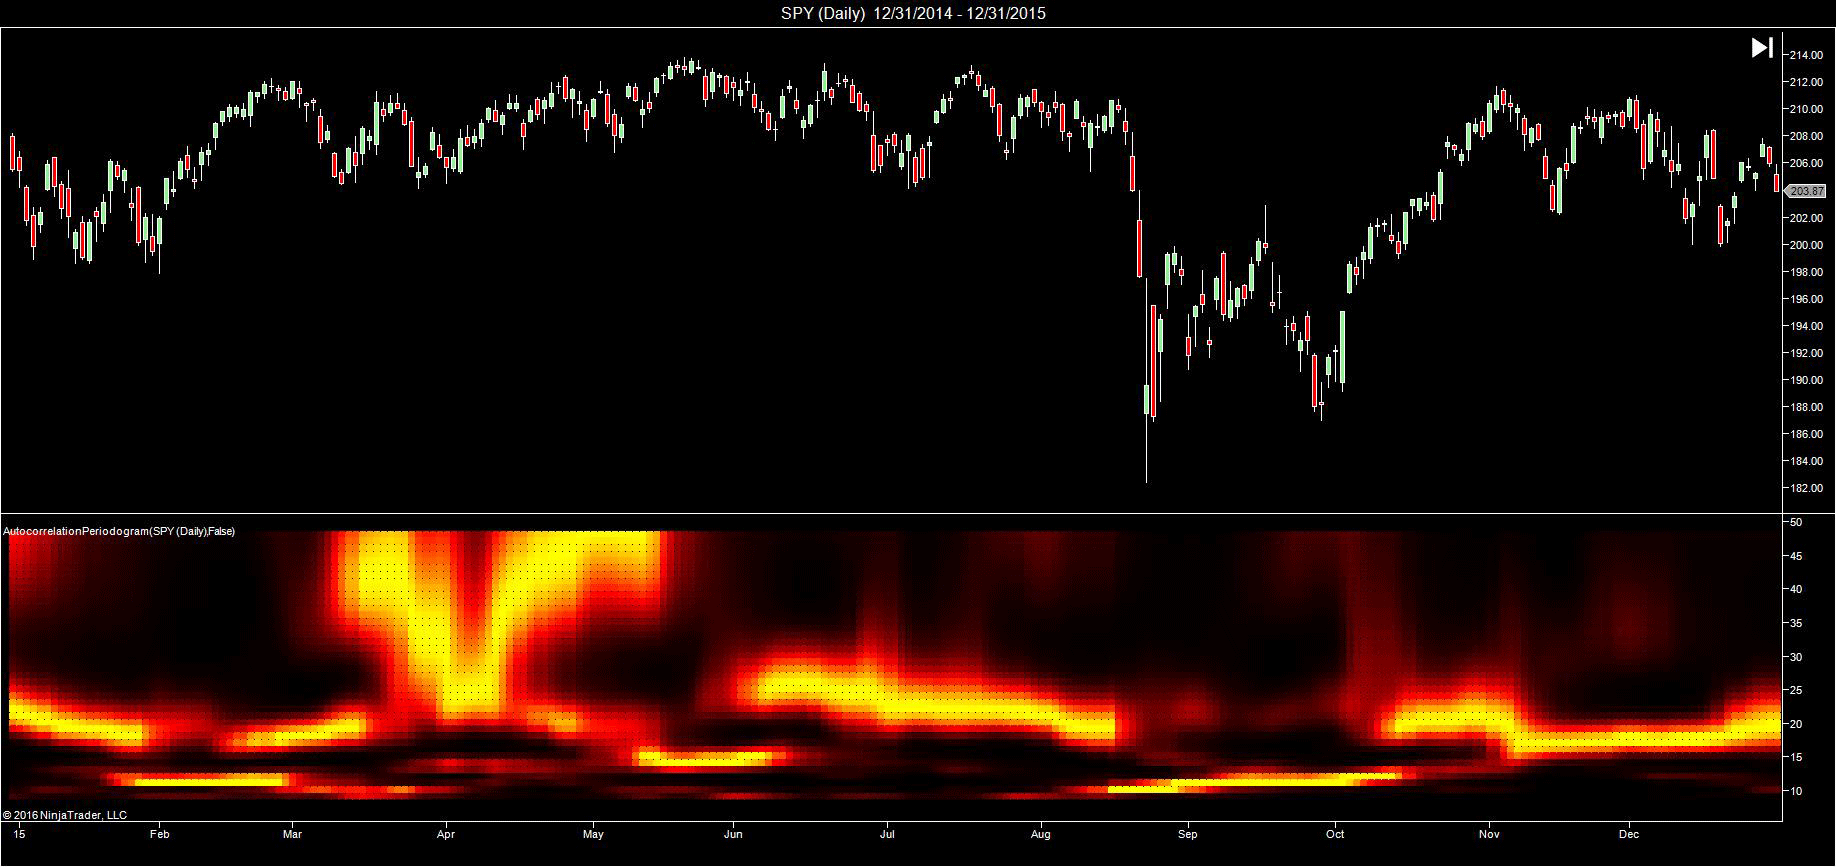
Task: Click the Oct label on time axis
Action: click(1334, 834)
